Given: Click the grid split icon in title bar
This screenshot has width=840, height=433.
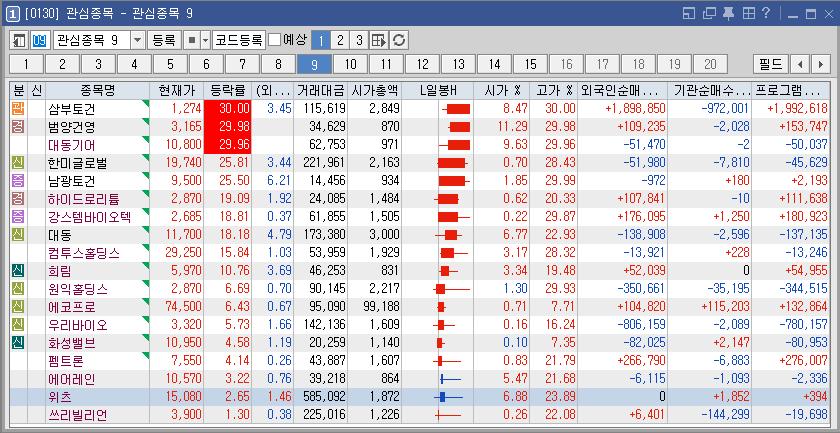Looking at the screenshot, I should [748, 13].
